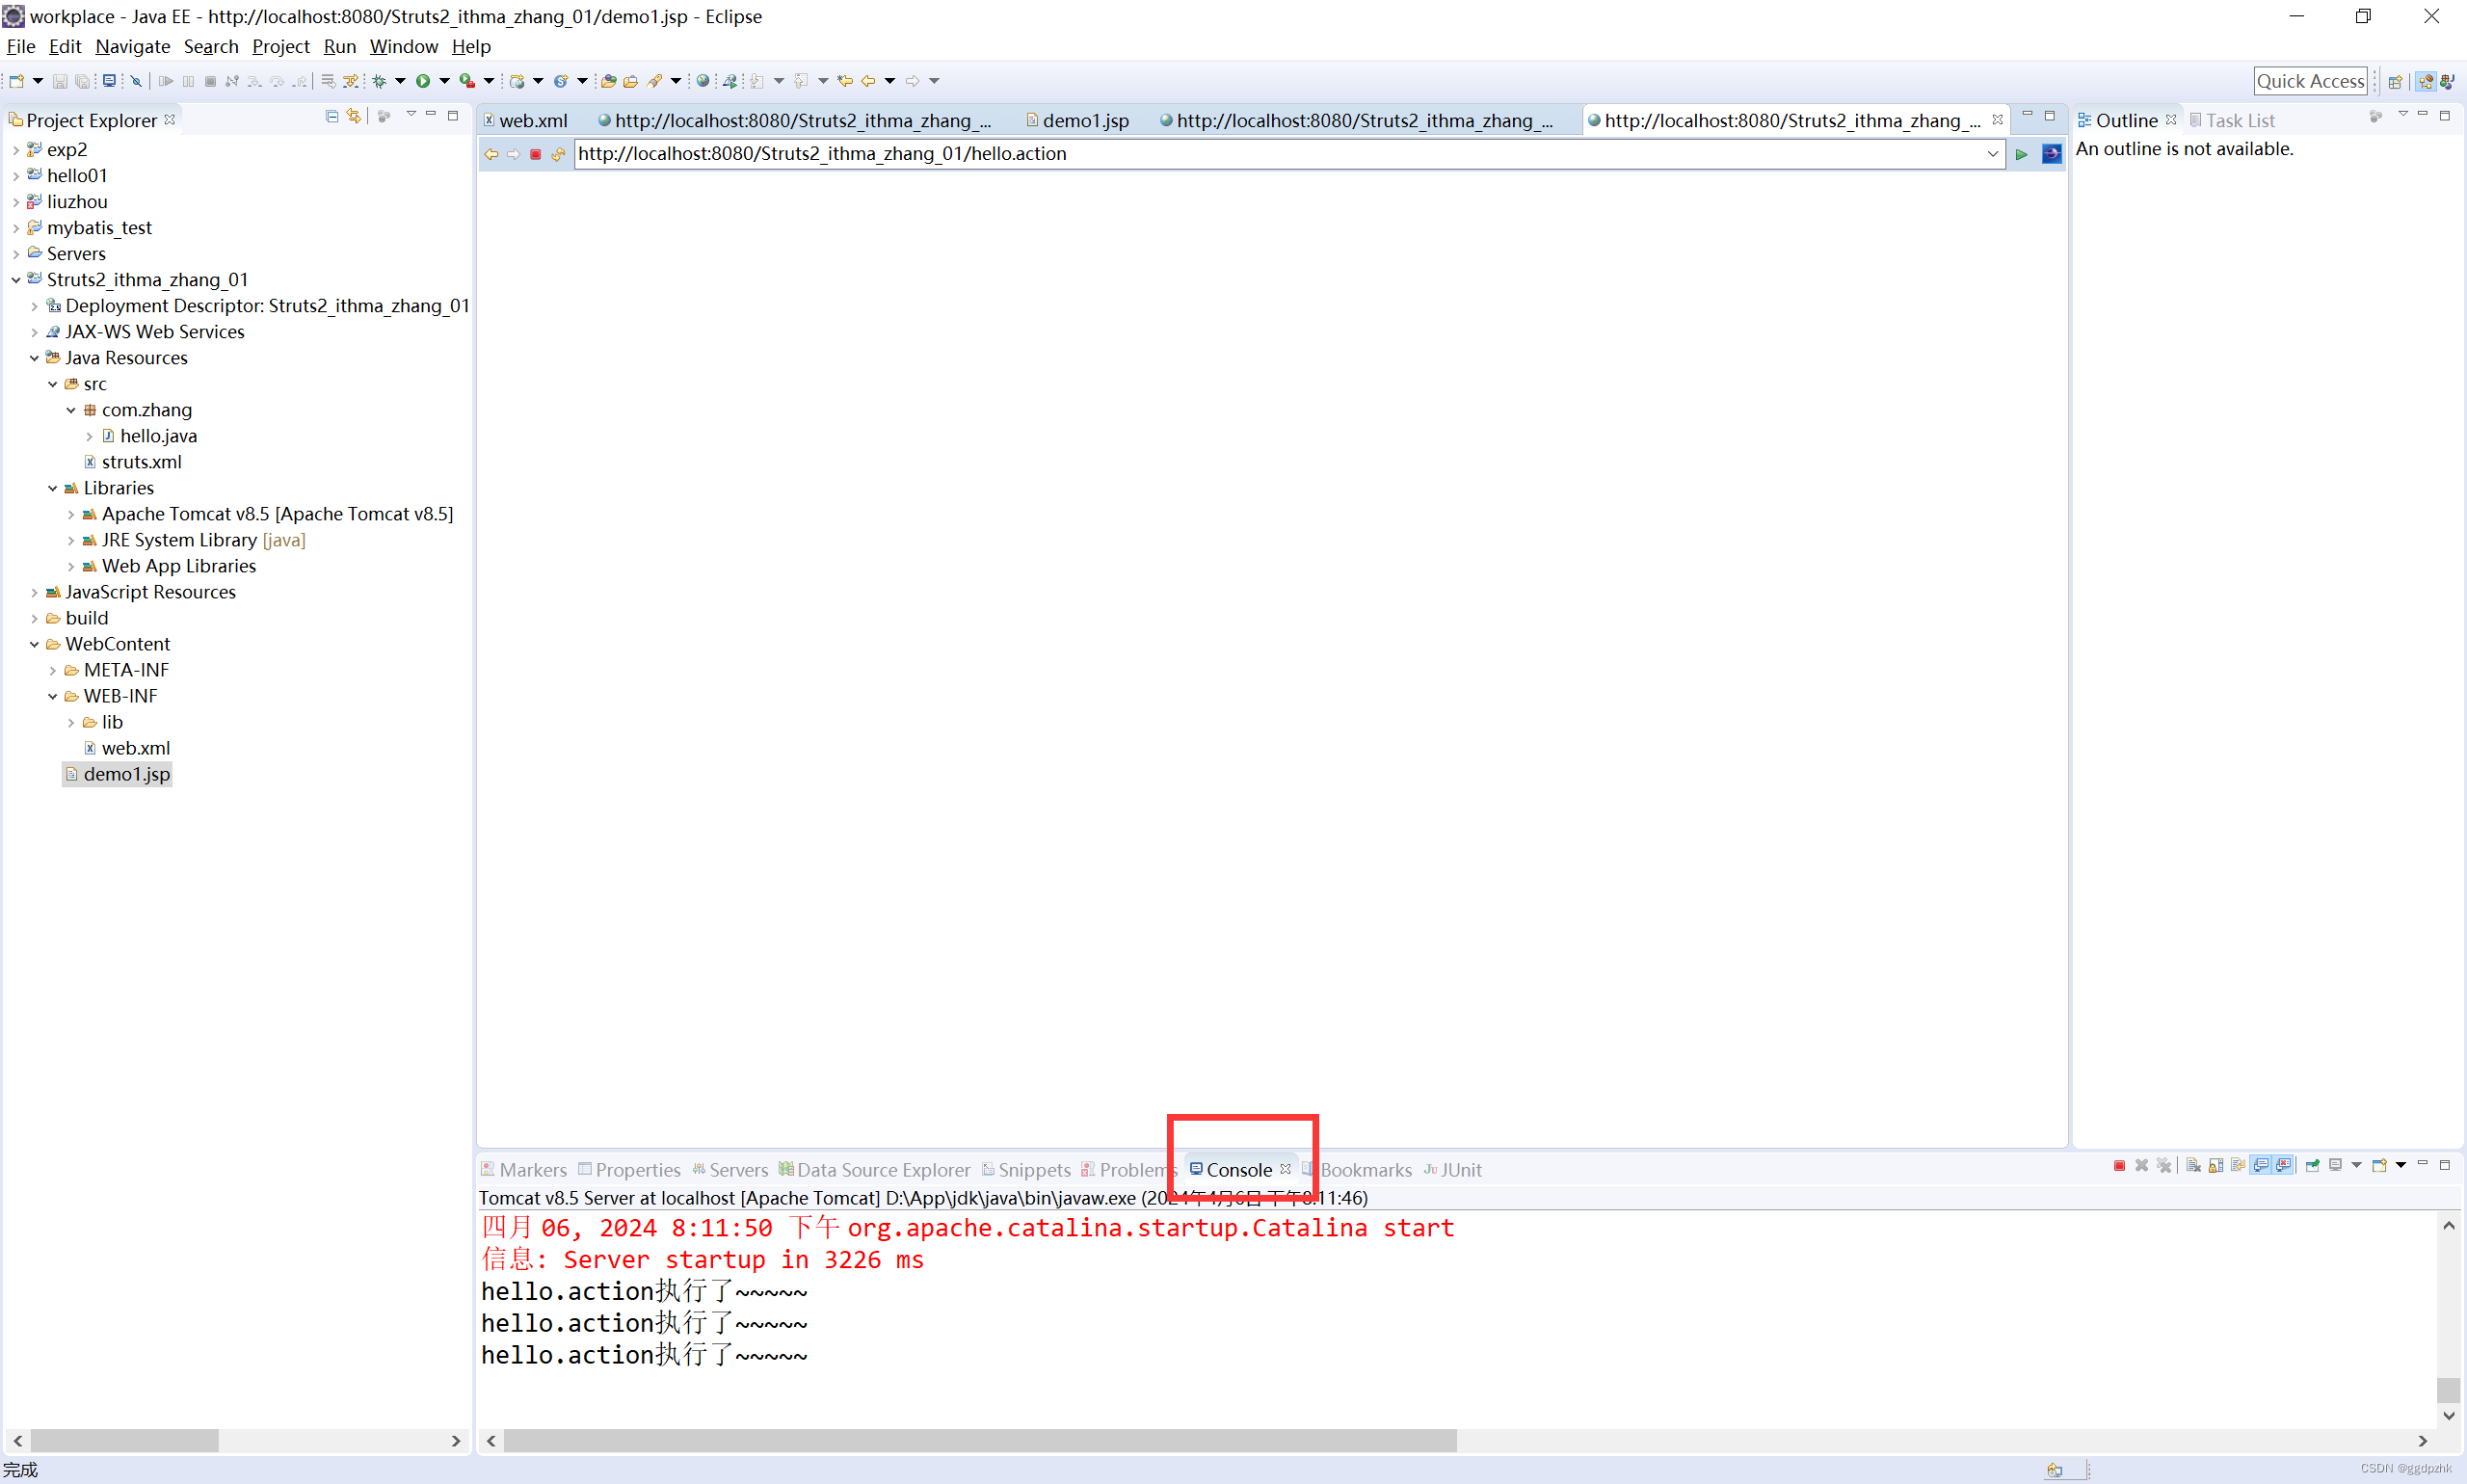This screenshot has height=1484, width=2467.
Task: Click the green Run icon in main toolbar
Action: coord(423,81)
